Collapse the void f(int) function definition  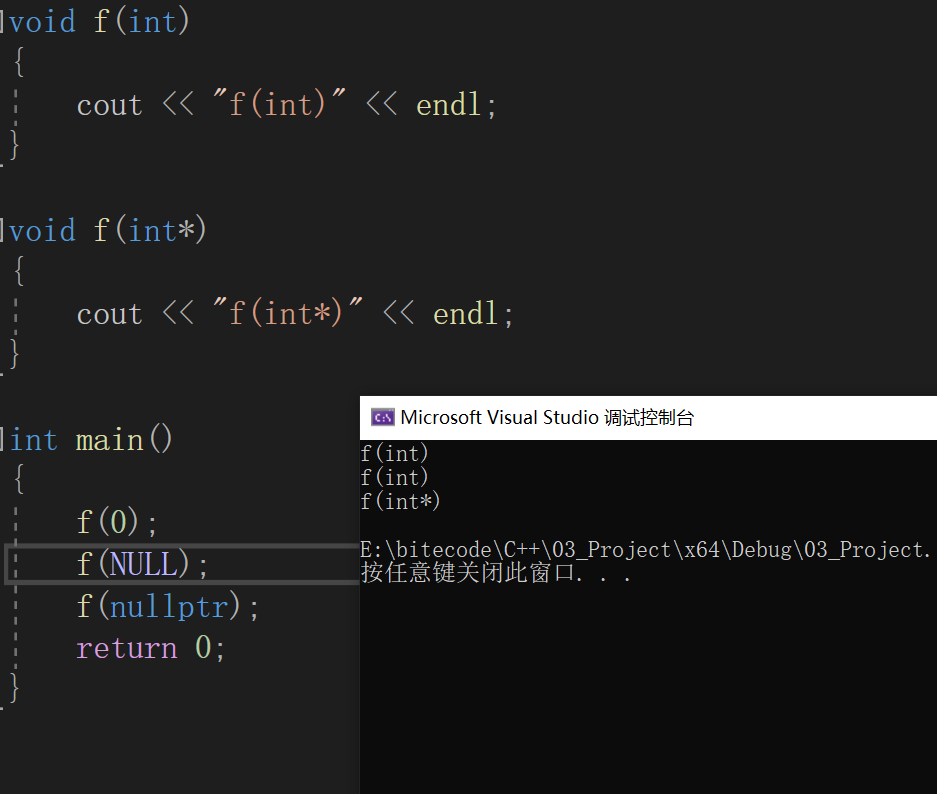tap(4, 20)
